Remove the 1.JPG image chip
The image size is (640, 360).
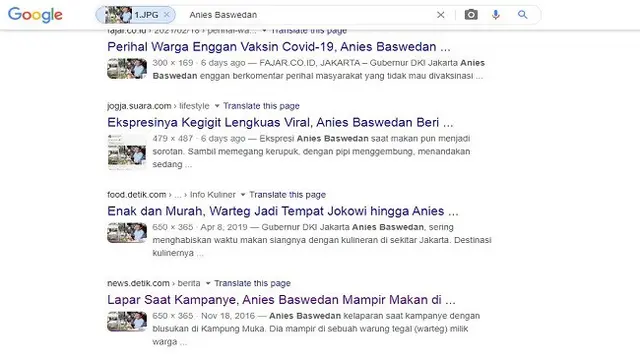click(x=167, y=15)
